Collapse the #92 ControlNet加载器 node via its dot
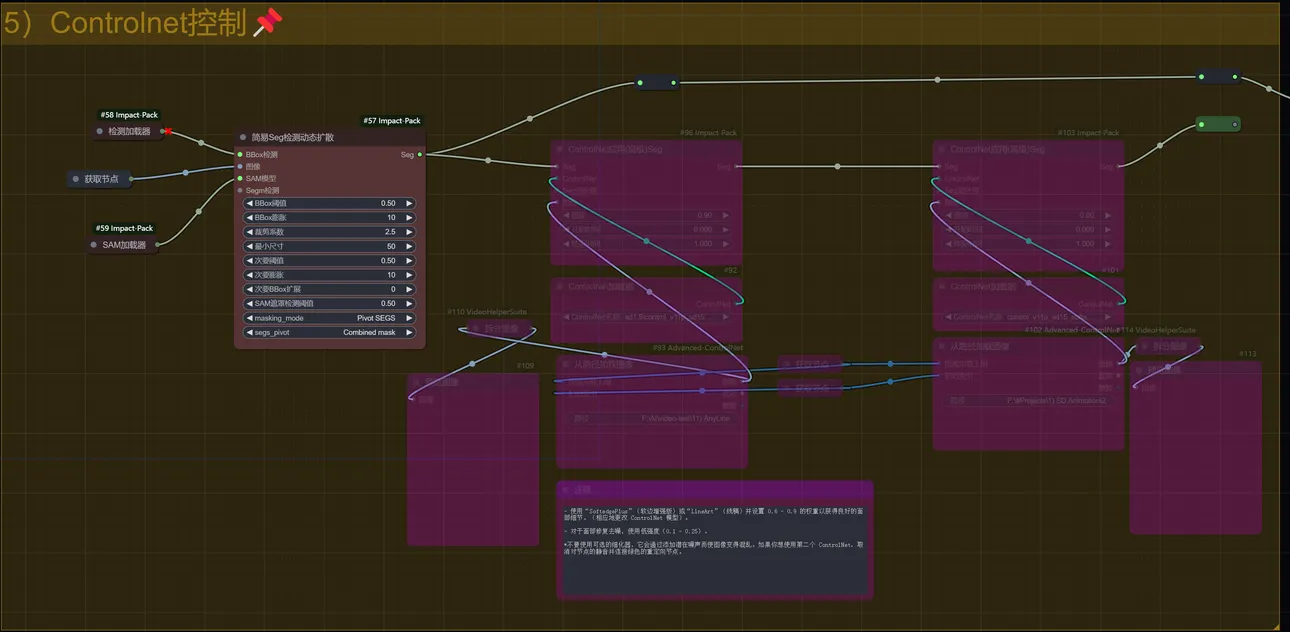 coord(560,287)
